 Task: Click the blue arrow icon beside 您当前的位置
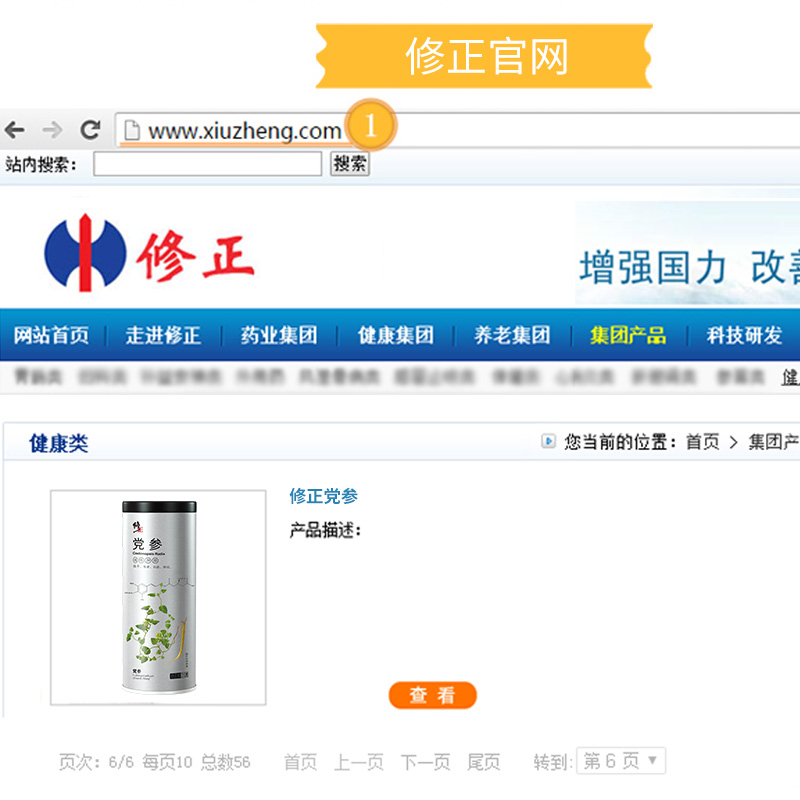(x=548, y=441)
